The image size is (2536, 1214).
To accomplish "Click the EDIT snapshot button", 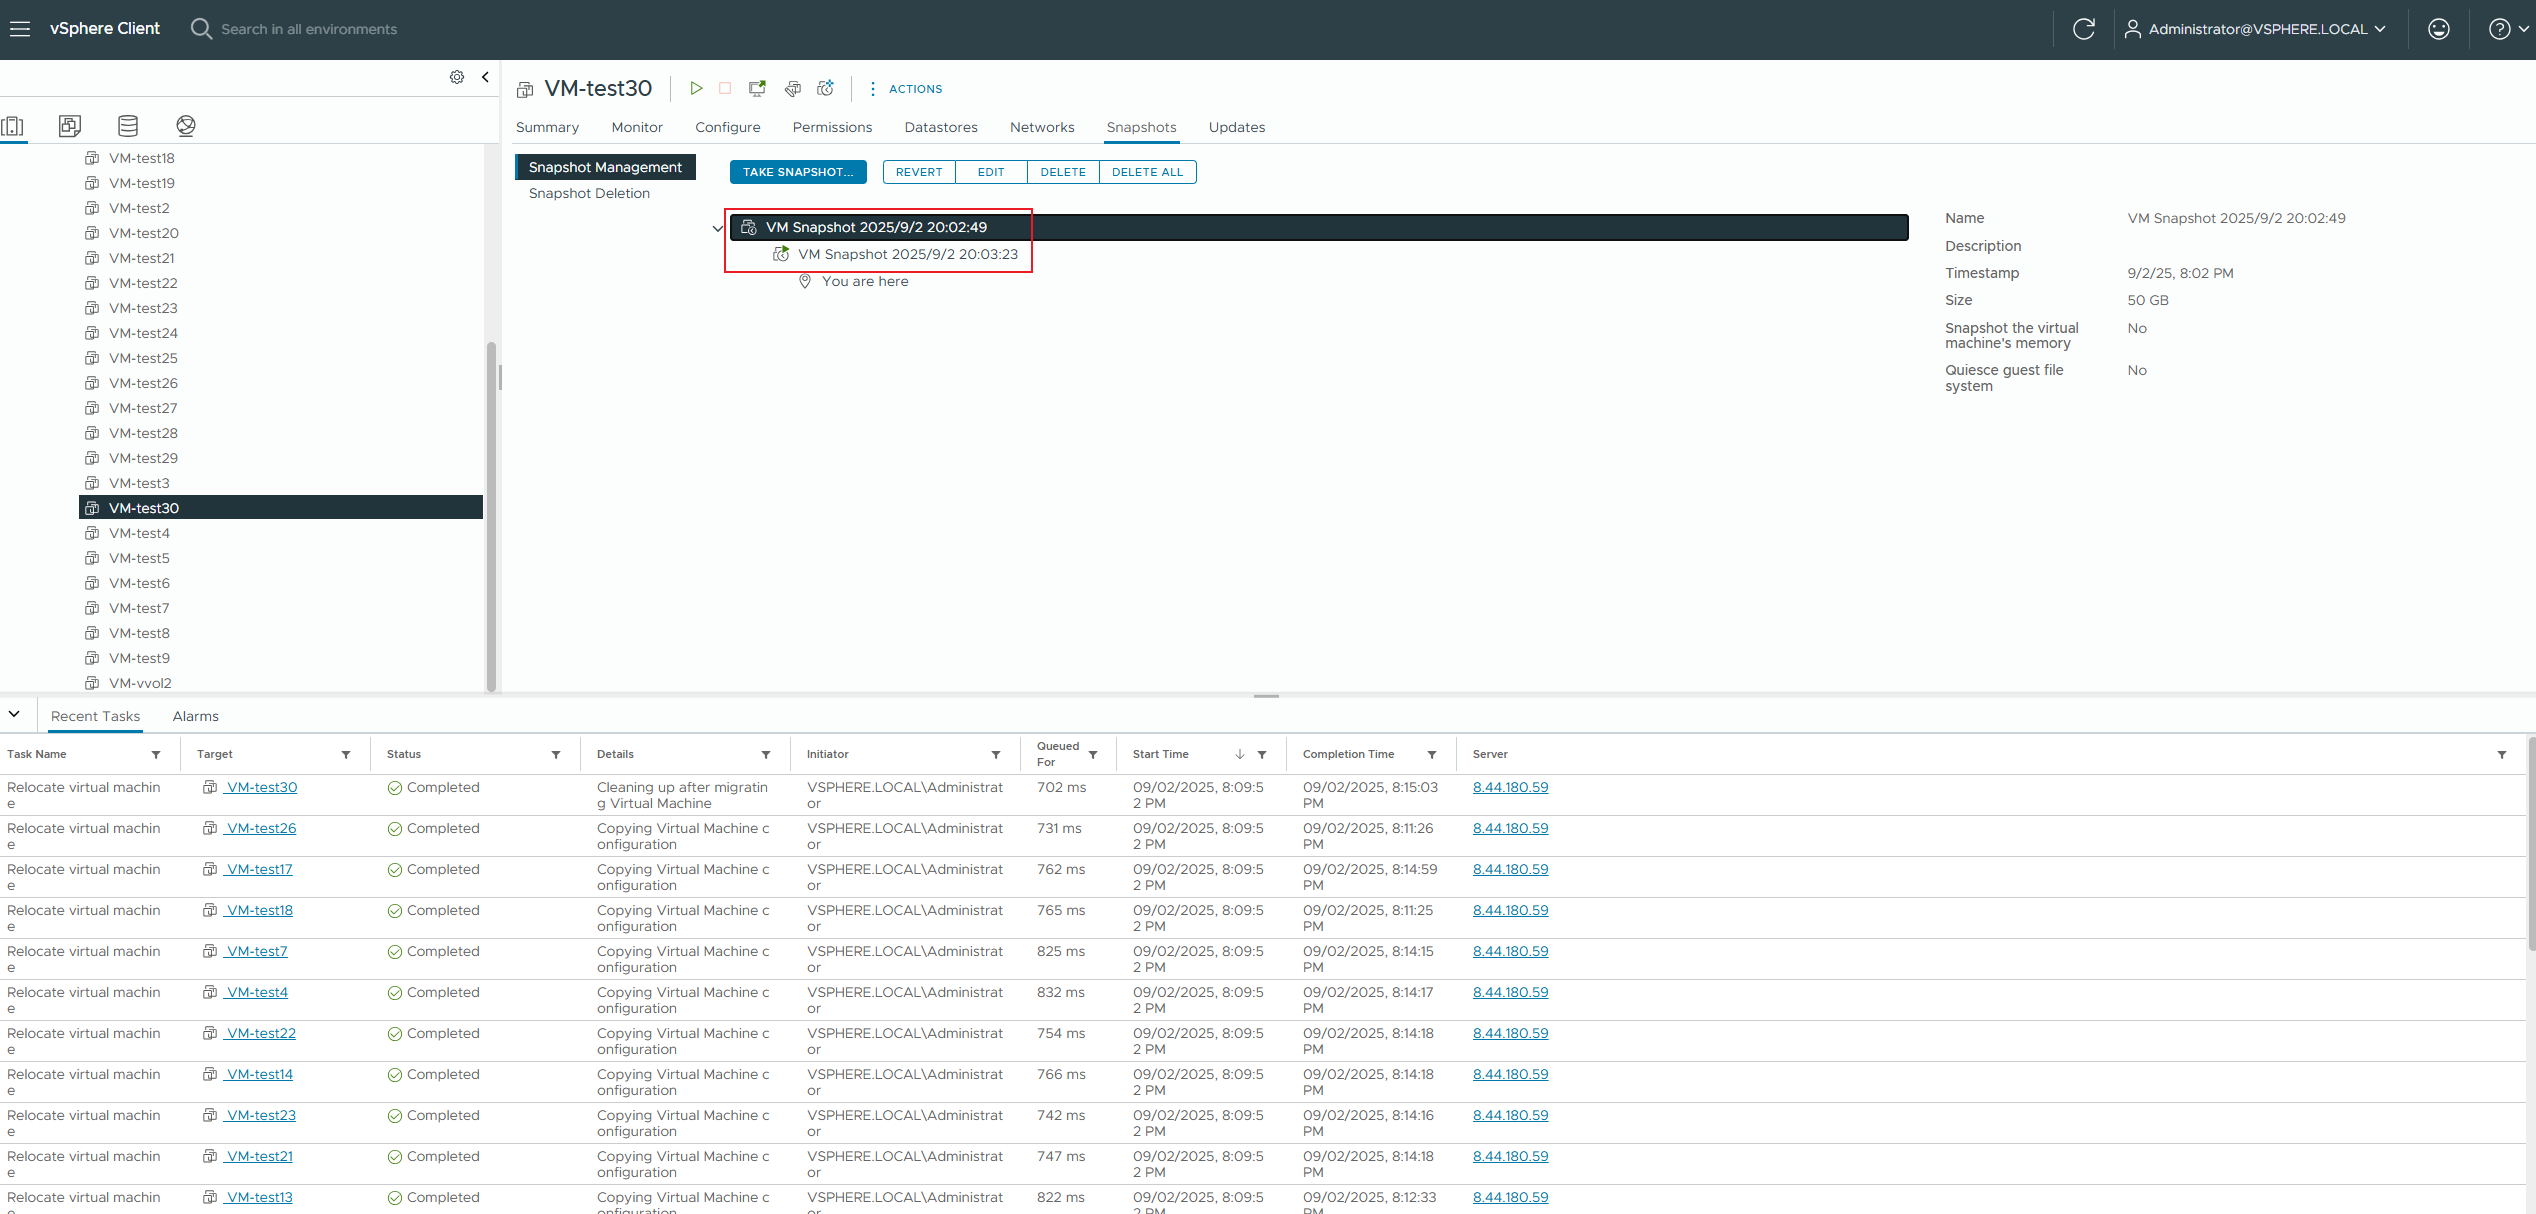I will (x=991, y=172).
